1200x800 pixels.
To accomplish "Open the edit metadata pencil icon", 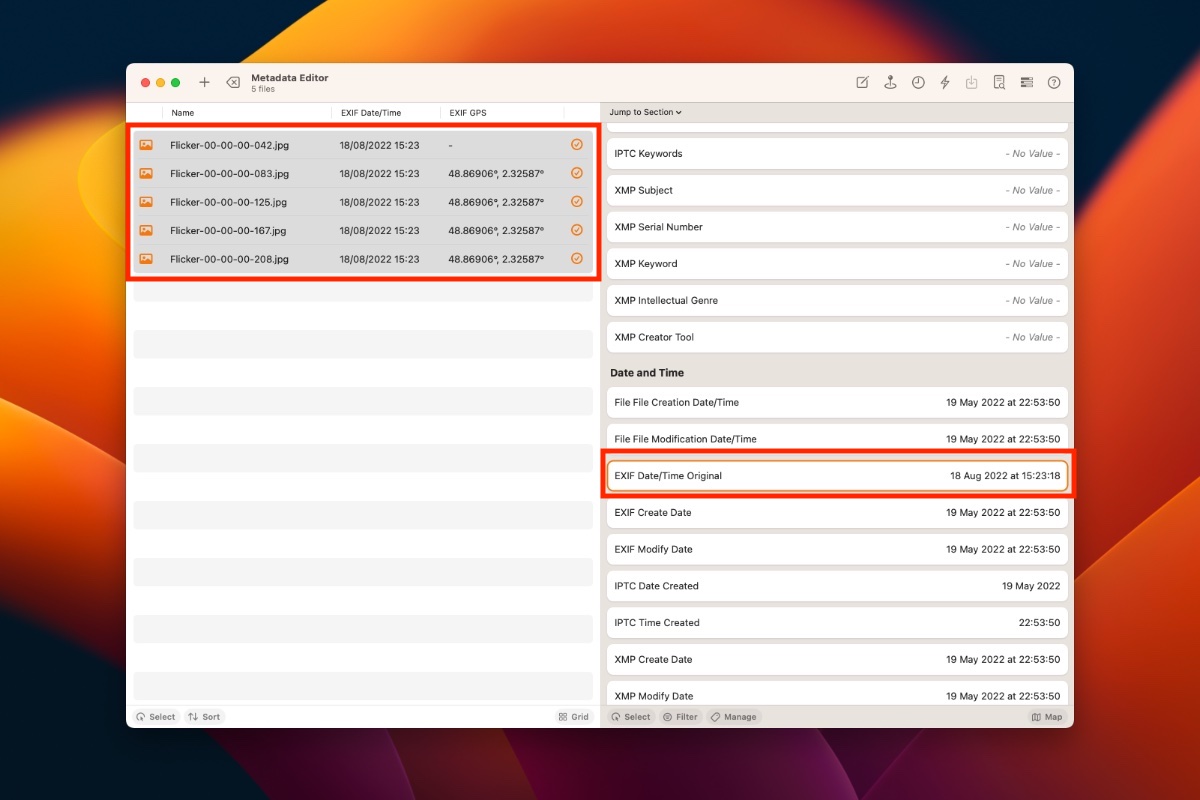I will point(862,83).
